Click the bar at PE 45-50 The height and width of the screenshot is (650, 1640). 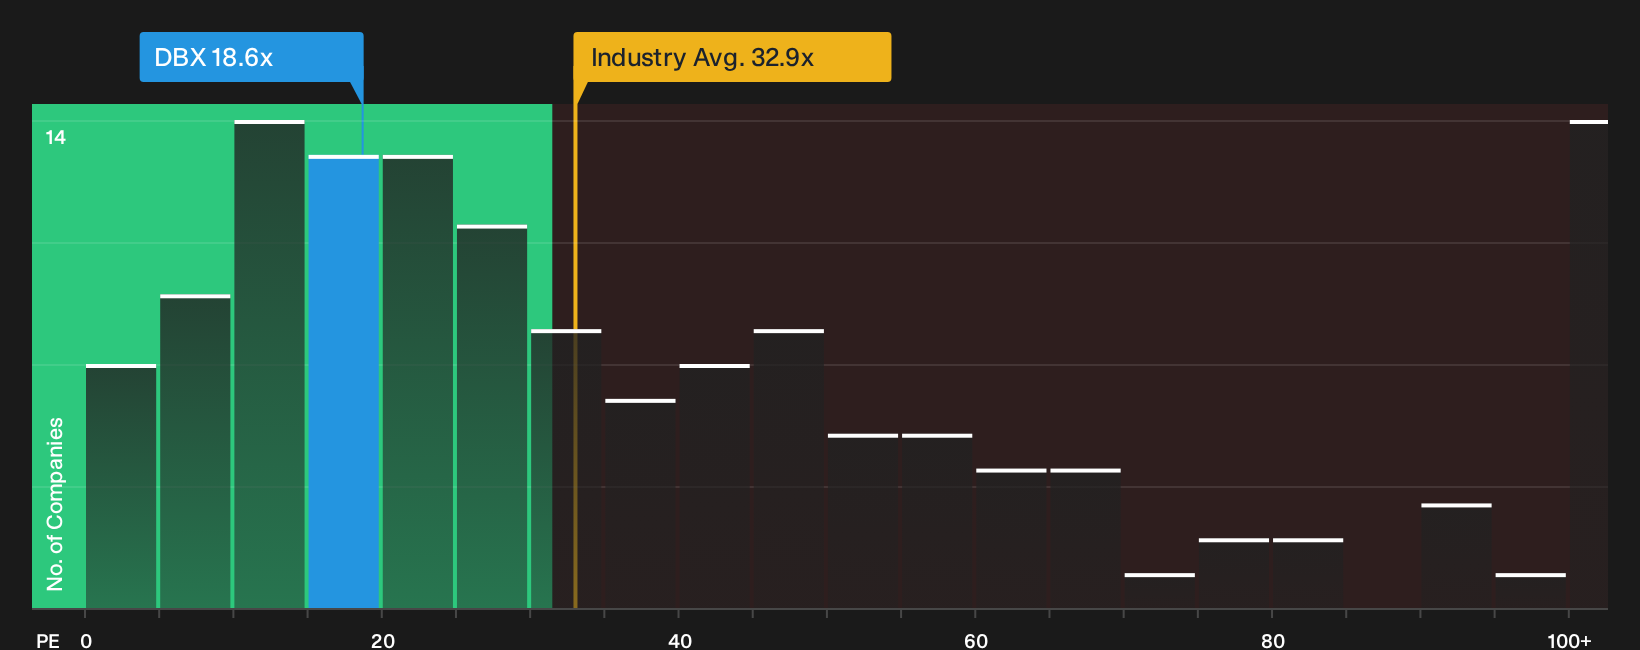click(x=789, y=469)
